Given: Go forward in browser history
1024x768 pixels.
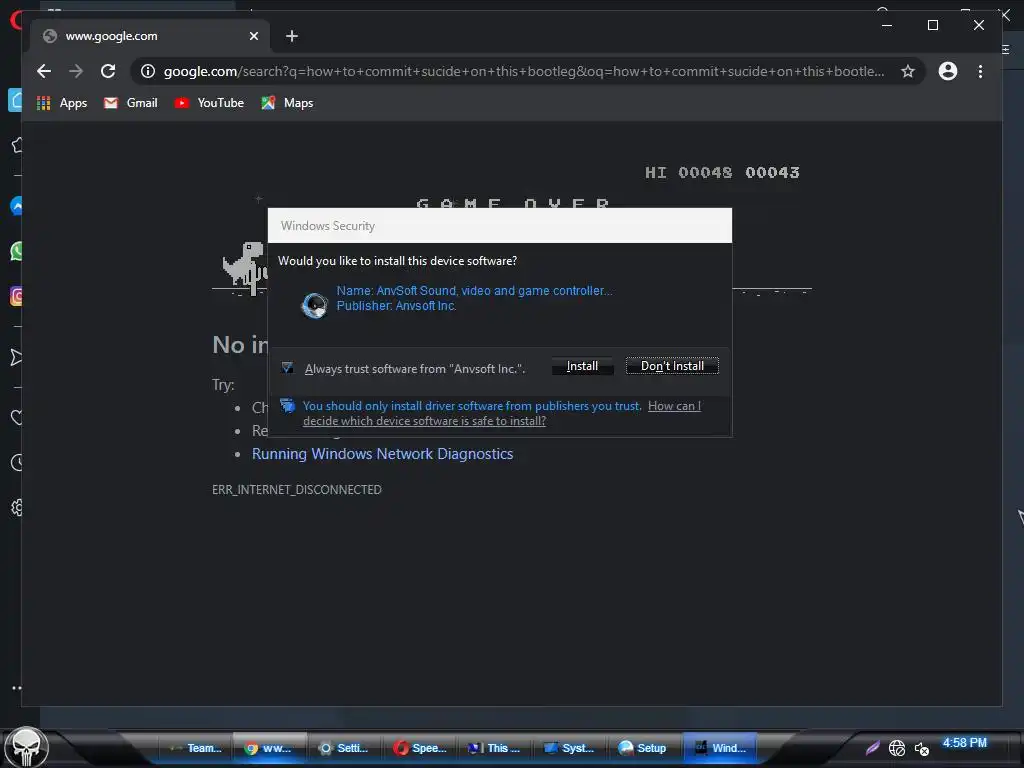Looking at the screenshot, I should [x=76, y=71].
